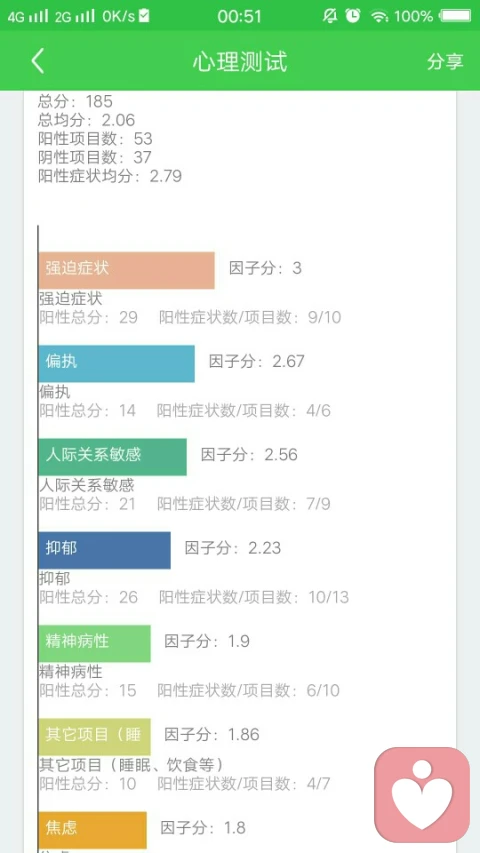Image resolution: width=480 pixels, height=853 pixels.
Task: Tap the 心理测试 page title
Action: pos(240,61)
